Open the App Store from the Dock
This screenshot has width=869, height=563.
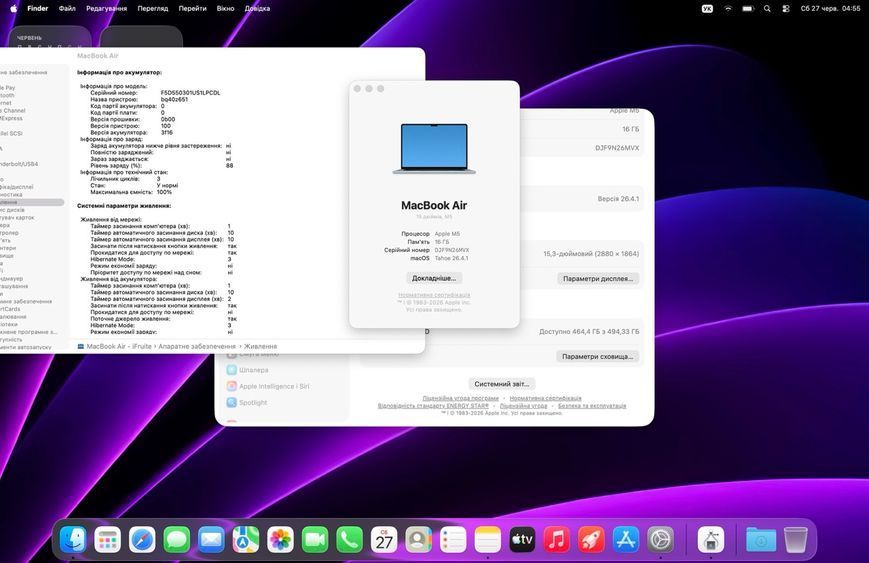click(626, 539)
